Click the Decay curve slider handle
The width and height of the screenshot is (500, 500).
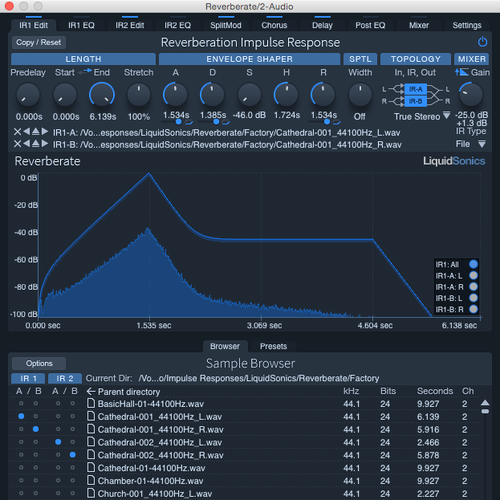tap(216, 122)
